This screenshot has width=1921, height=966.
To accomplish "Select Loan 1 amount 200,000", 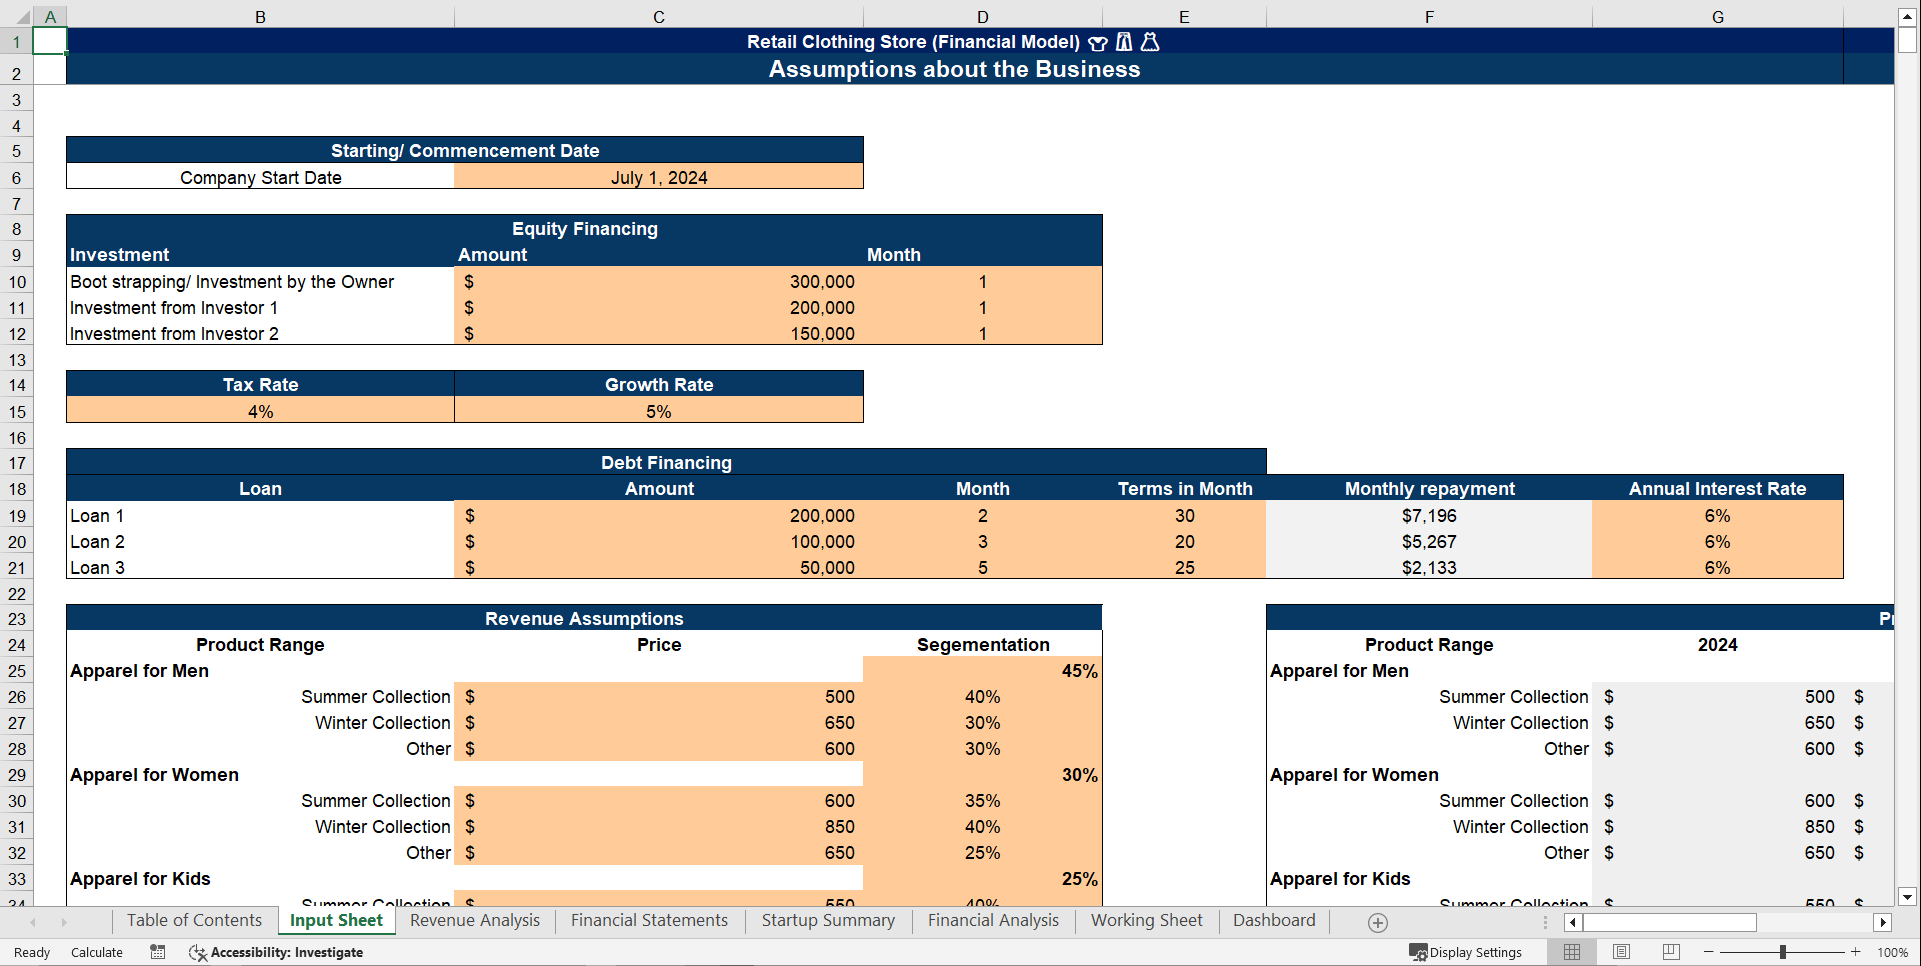I will 658,515.
